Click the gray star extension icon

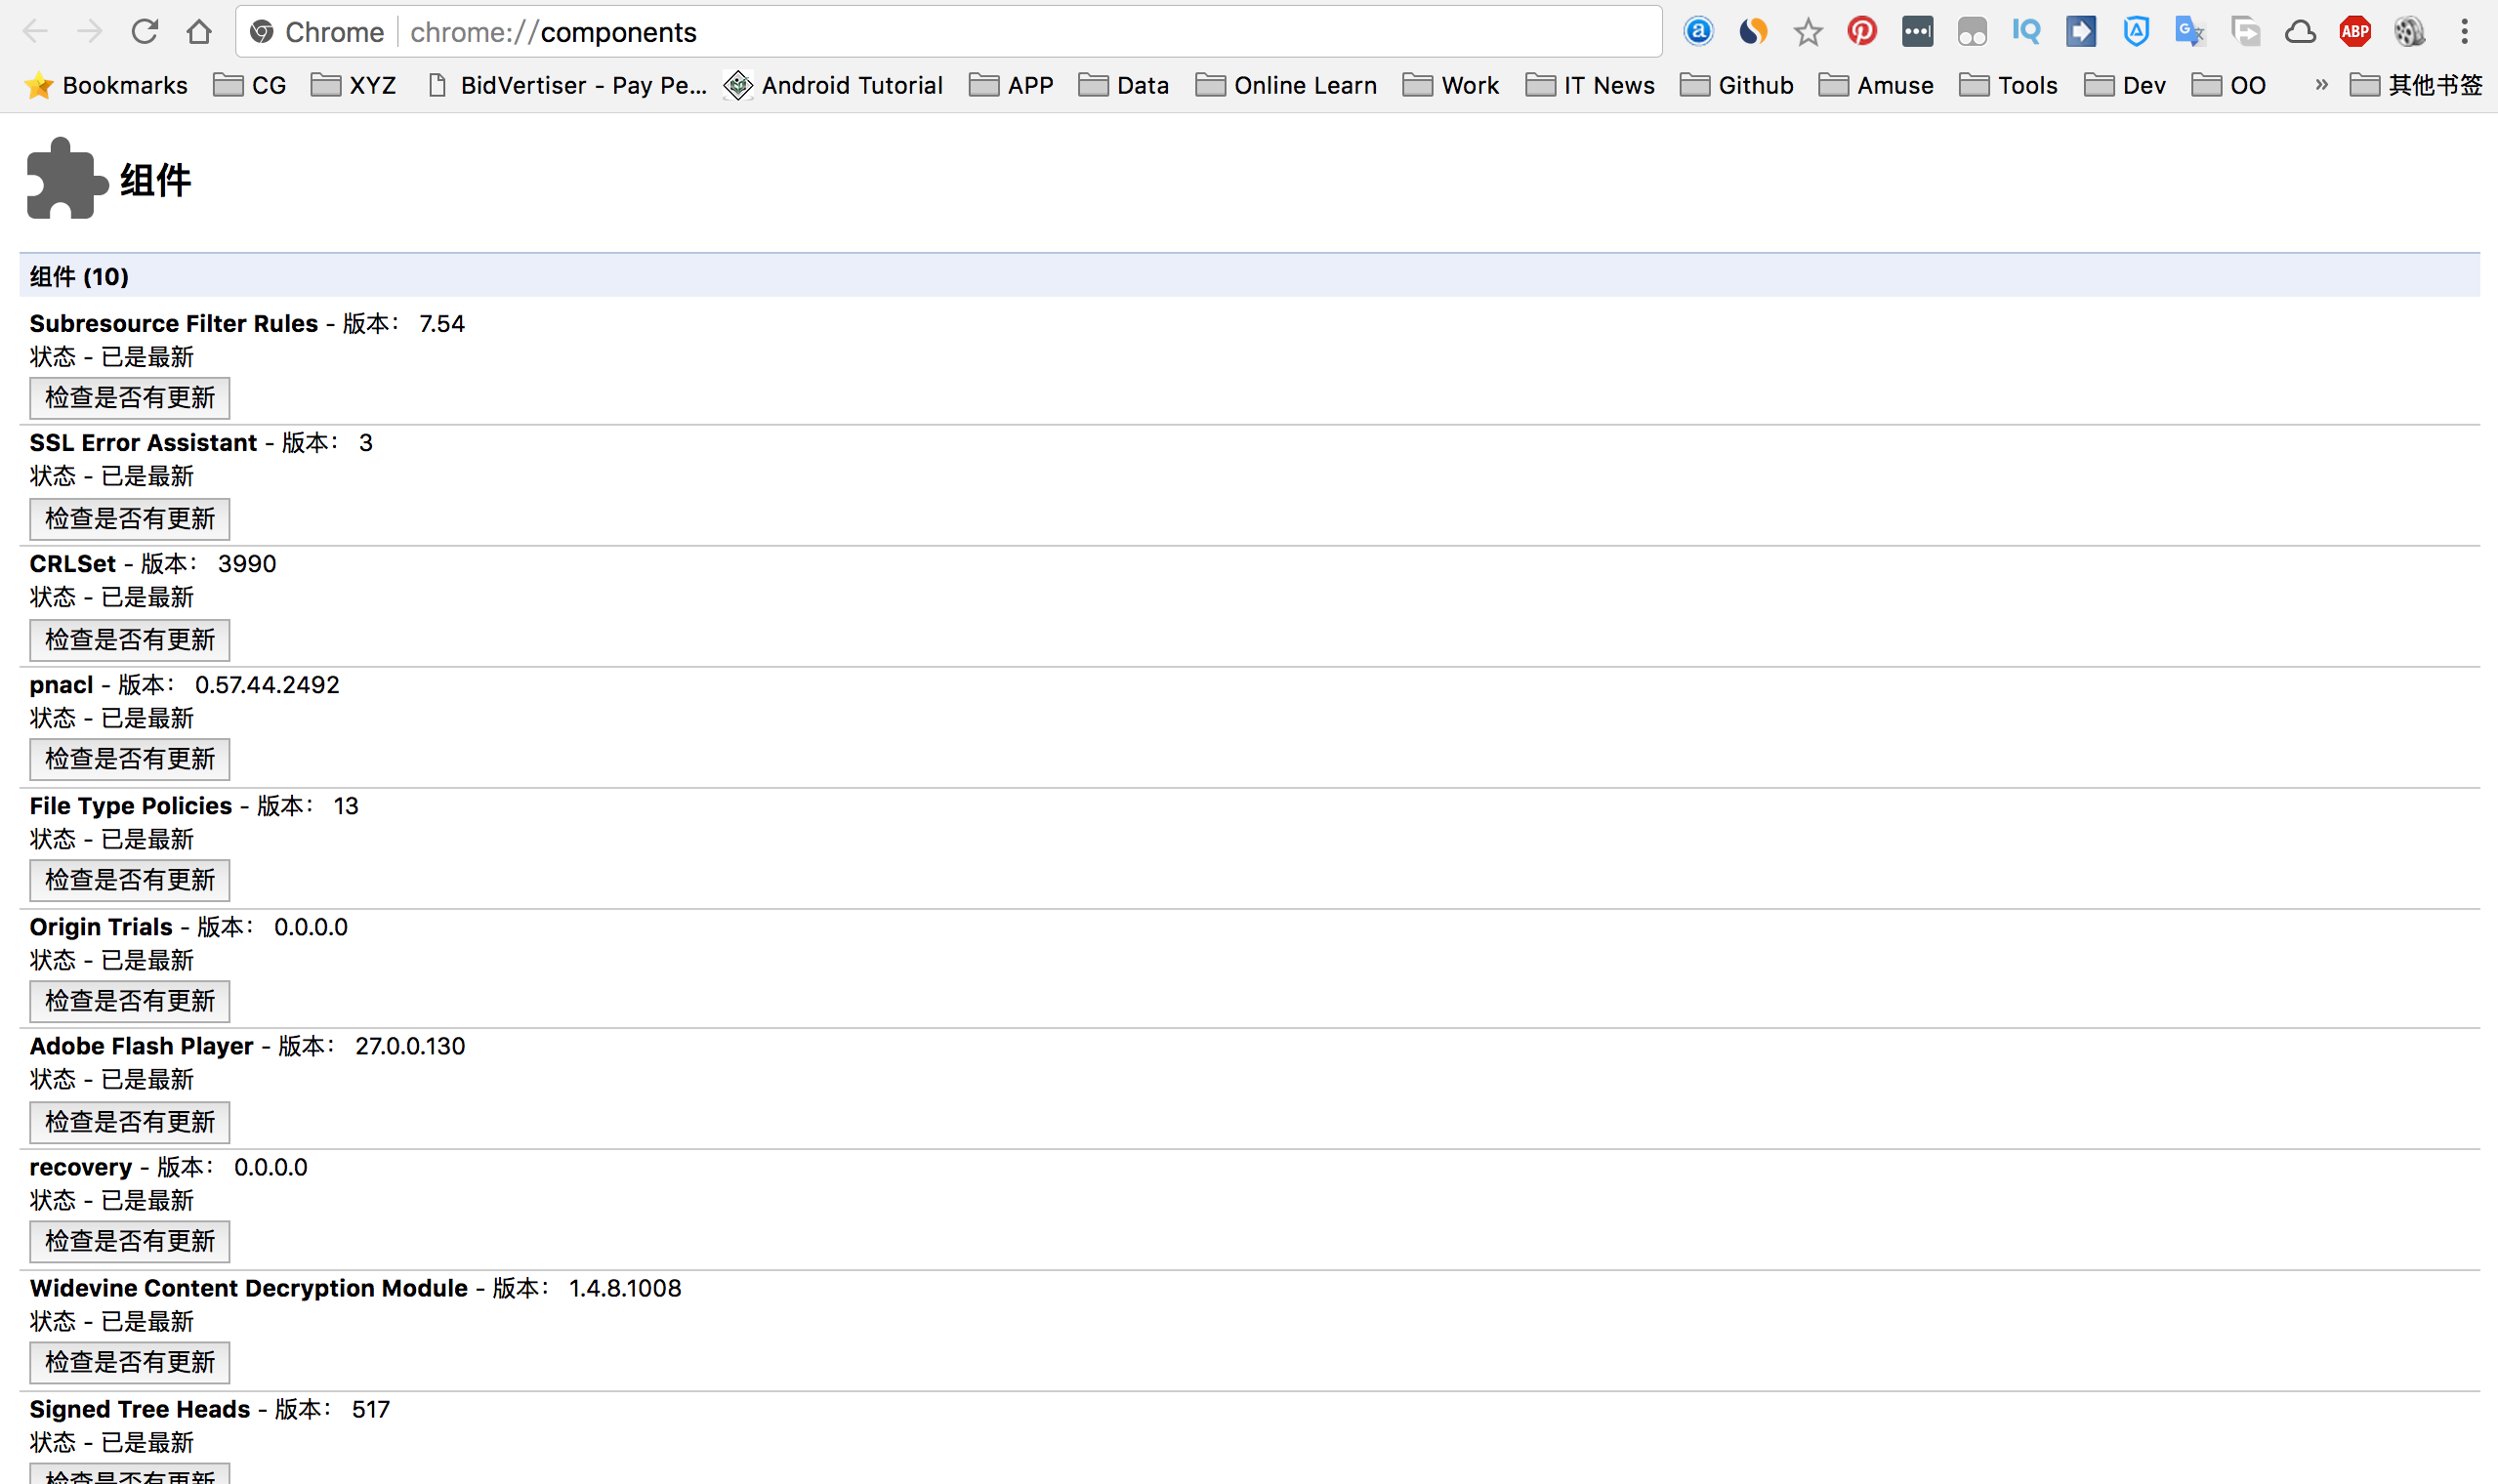click(1808, 32)
